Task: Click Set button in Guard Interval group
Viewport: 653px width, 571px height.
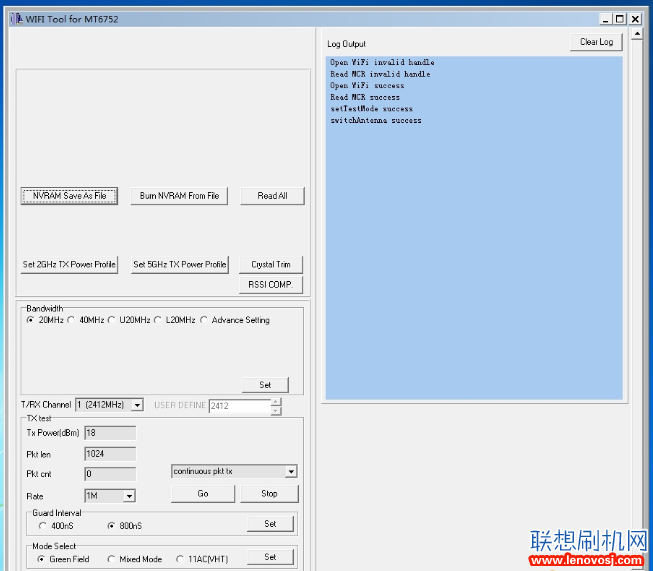Action: point(270,524)
